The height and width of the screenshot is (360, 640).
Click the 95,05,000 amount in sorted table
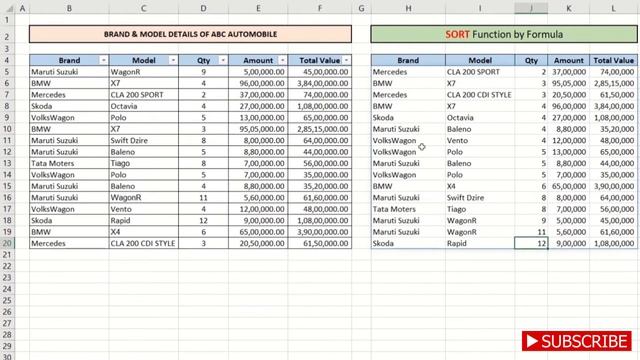click(x=569, y=83)
